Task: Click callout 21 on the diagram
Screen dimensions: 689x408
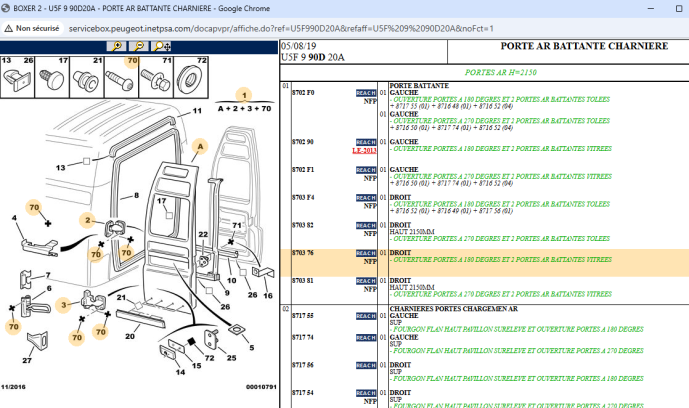Action: tap(121, 298)
